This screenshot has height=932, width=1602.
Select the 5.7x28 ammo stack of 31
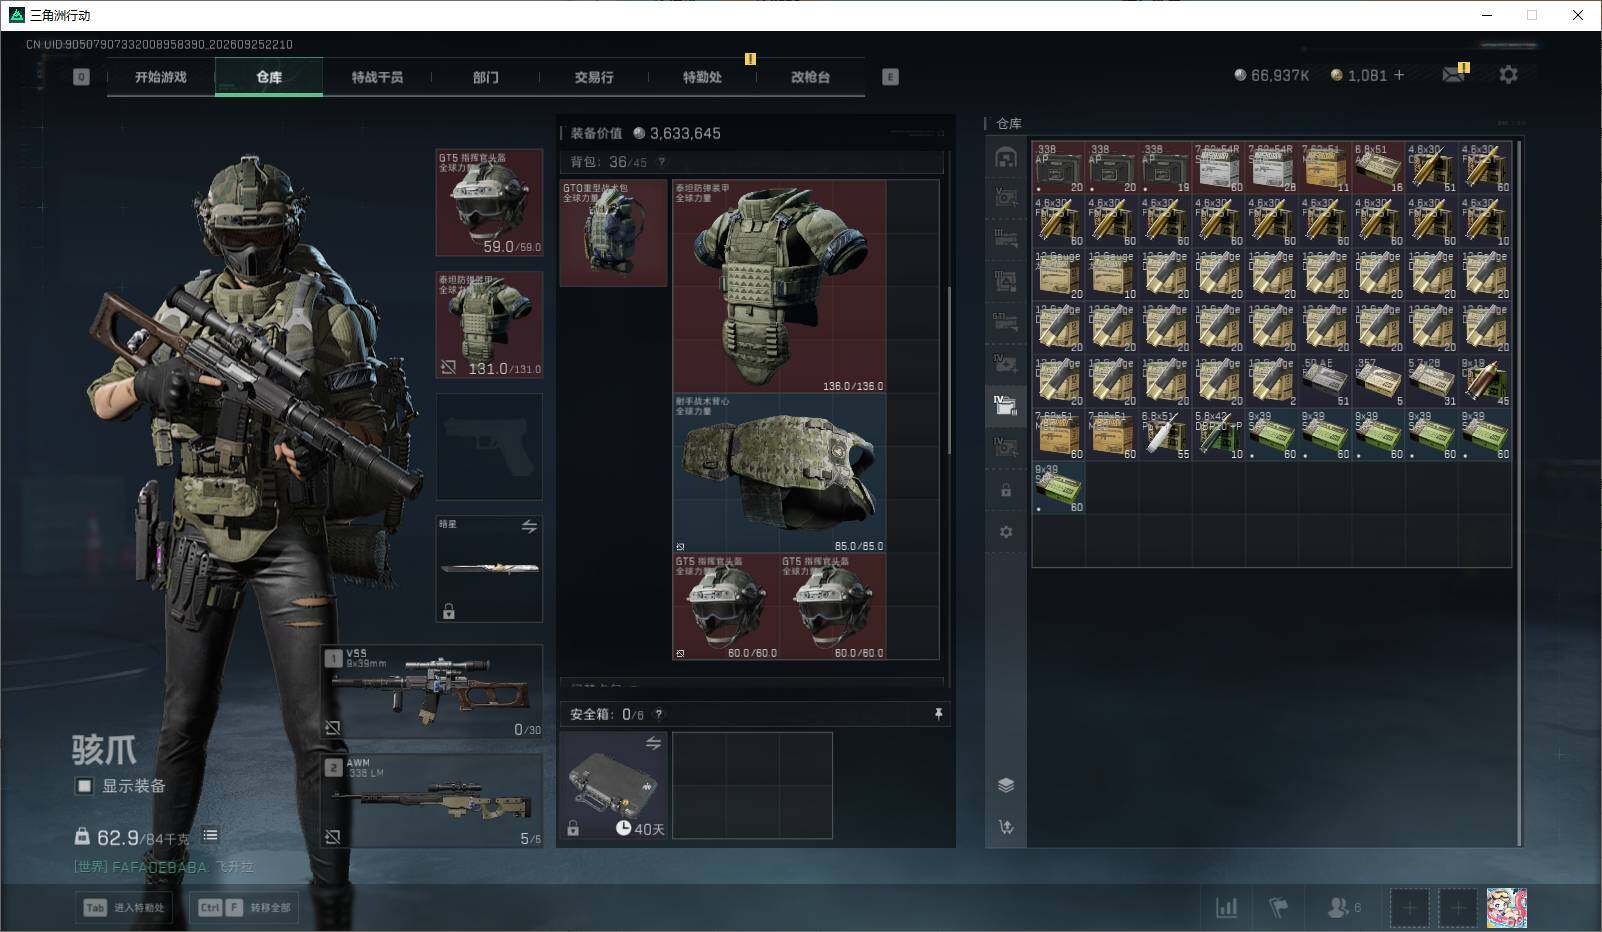[1432, 381]
